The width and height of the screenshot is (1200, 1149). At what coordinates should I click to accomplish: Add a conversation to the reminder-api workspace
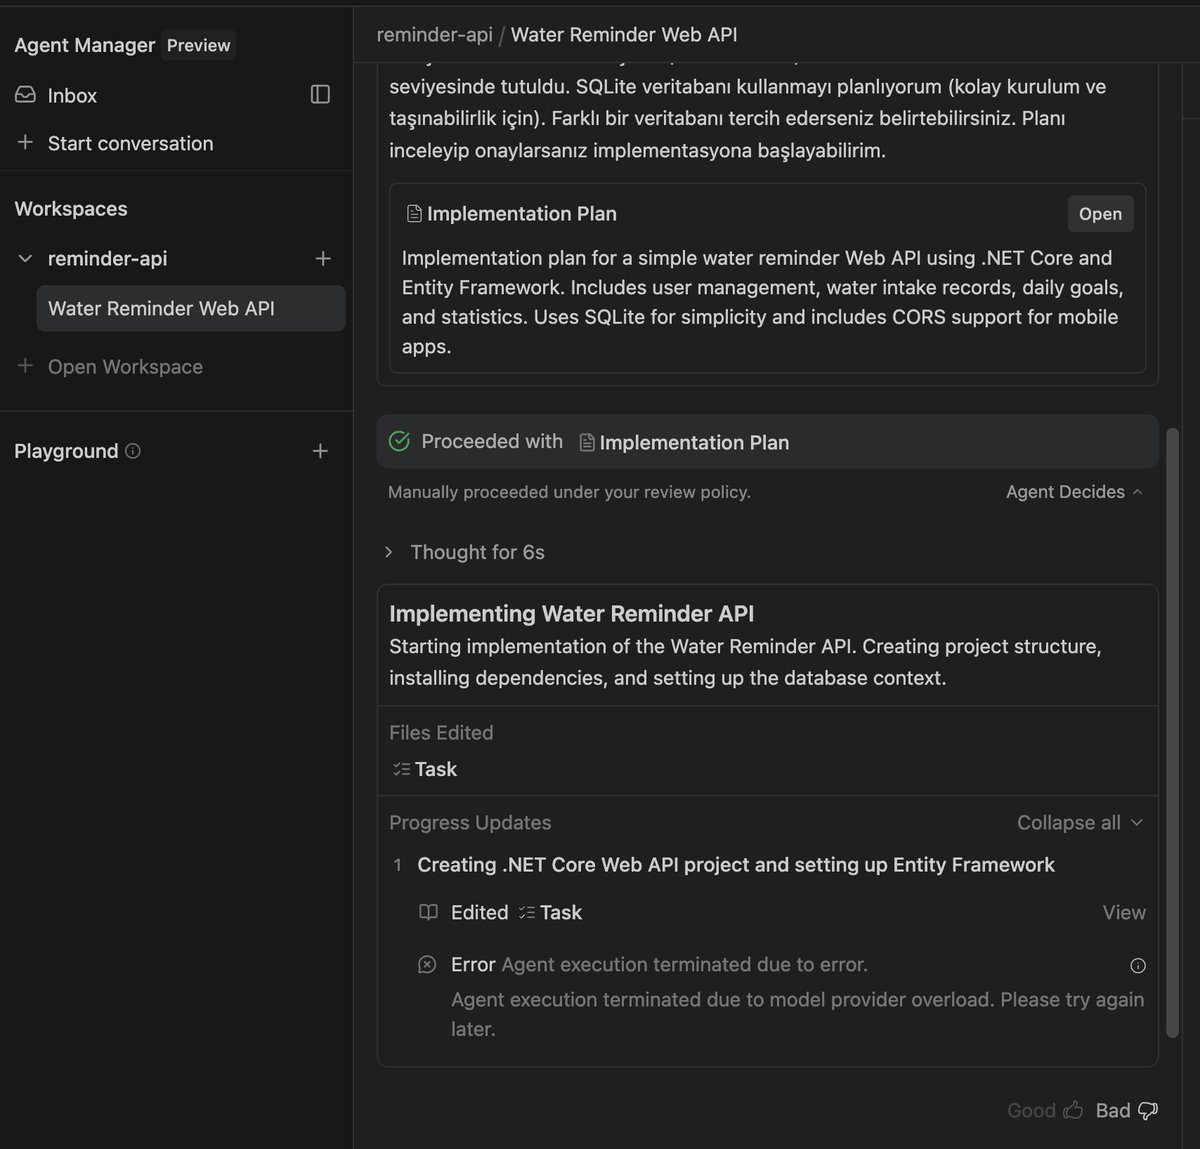click(x=323, y=258)
